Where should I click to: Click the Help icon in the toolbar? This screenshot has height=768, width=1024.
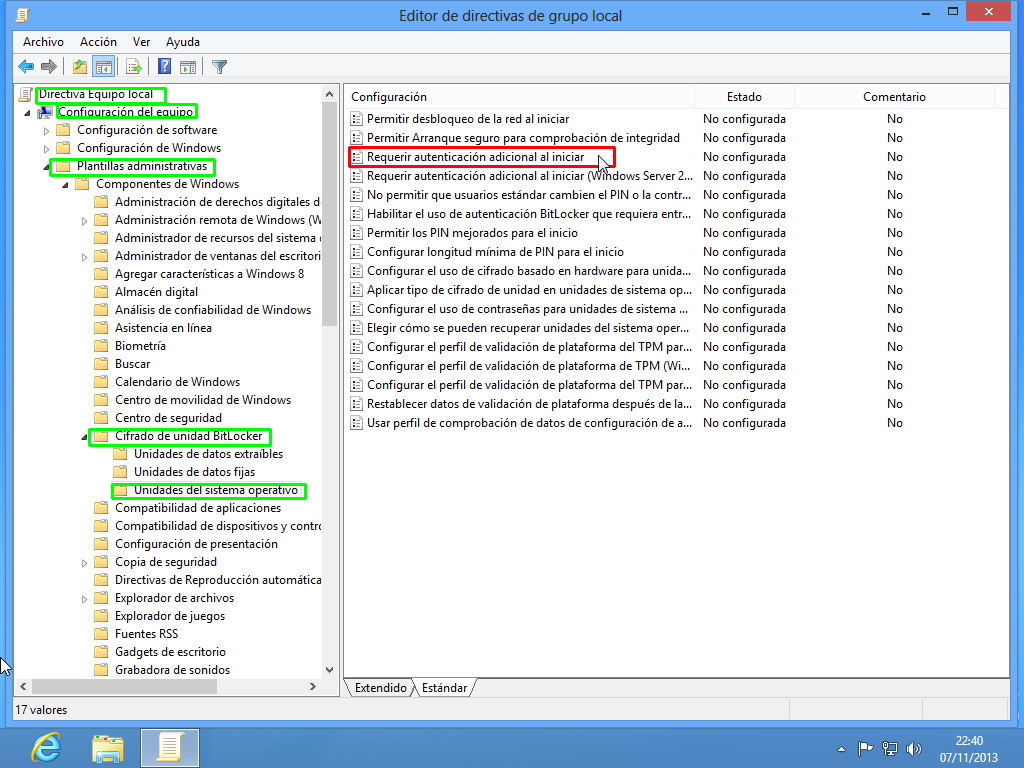(x=162, y=66)
